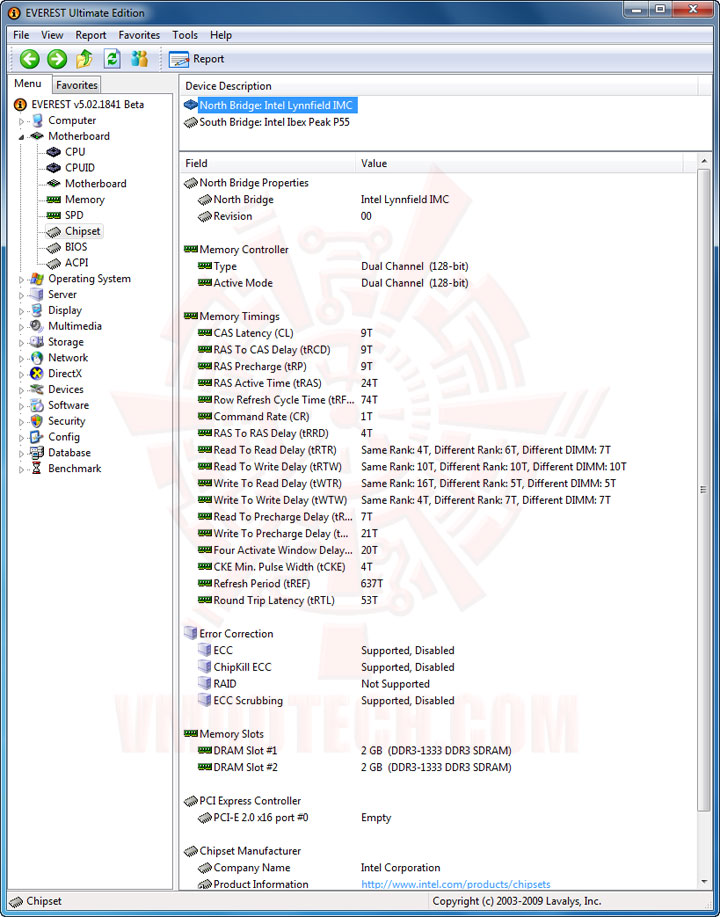This screenshot has height=917, width=720.
Task: Click the Database icon in the tree
Action: pos(37,453)
